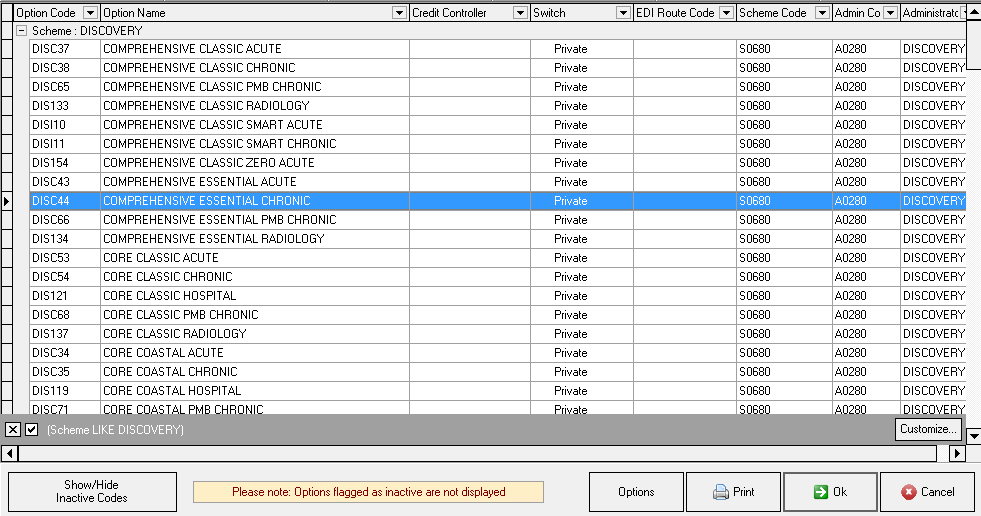Remove the Scheme LIKE DISCOVERY filter
Image resolution: width=981 pixels, height=516 pixels.
pos(13,430)
